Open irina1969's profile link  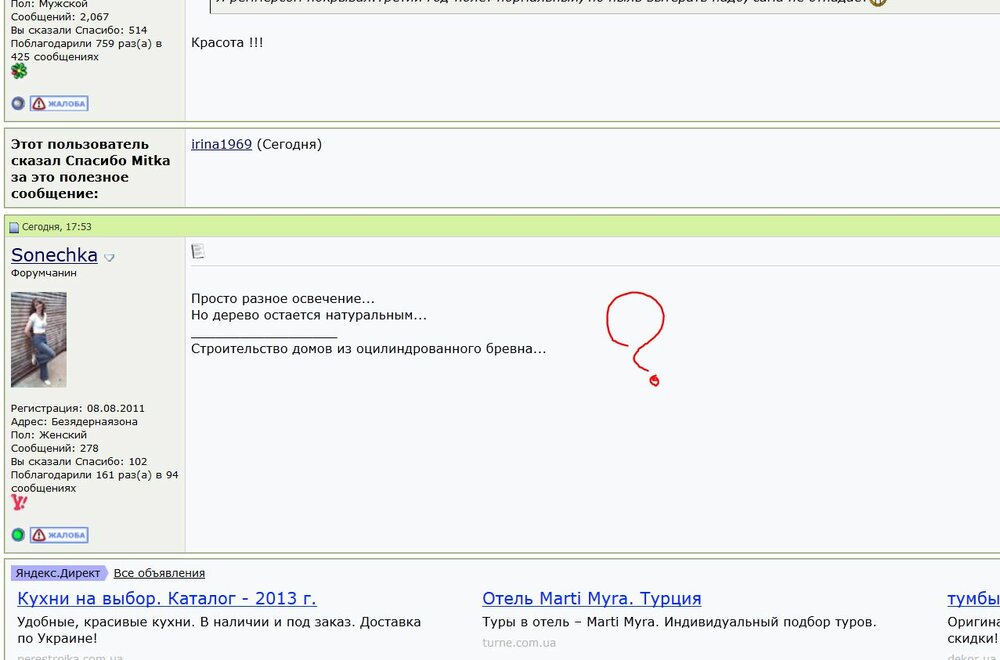(x=221, y=144)
